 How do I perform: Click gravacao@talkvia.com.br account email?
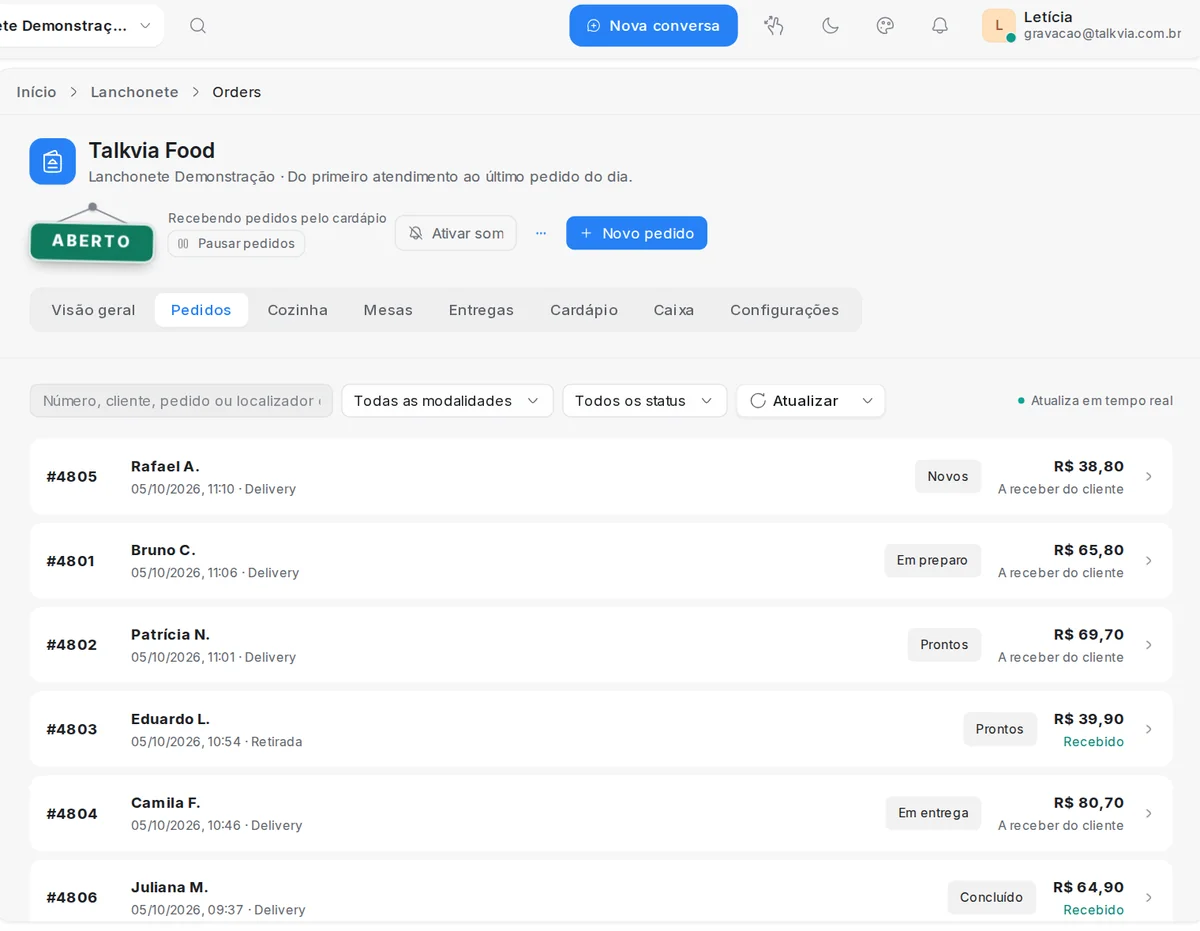coord(1103,34)
